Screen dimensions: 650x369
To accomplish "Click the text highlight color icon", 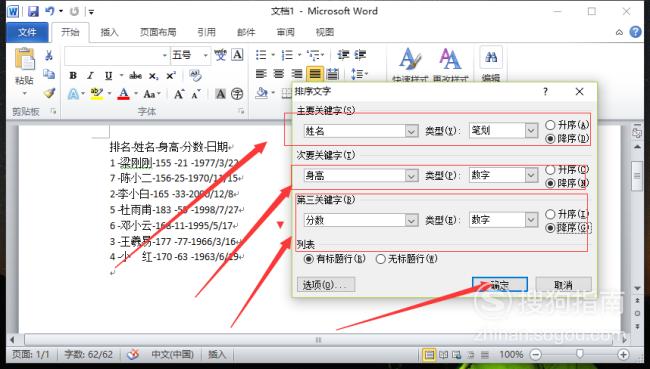I will [x=97, y=94].
